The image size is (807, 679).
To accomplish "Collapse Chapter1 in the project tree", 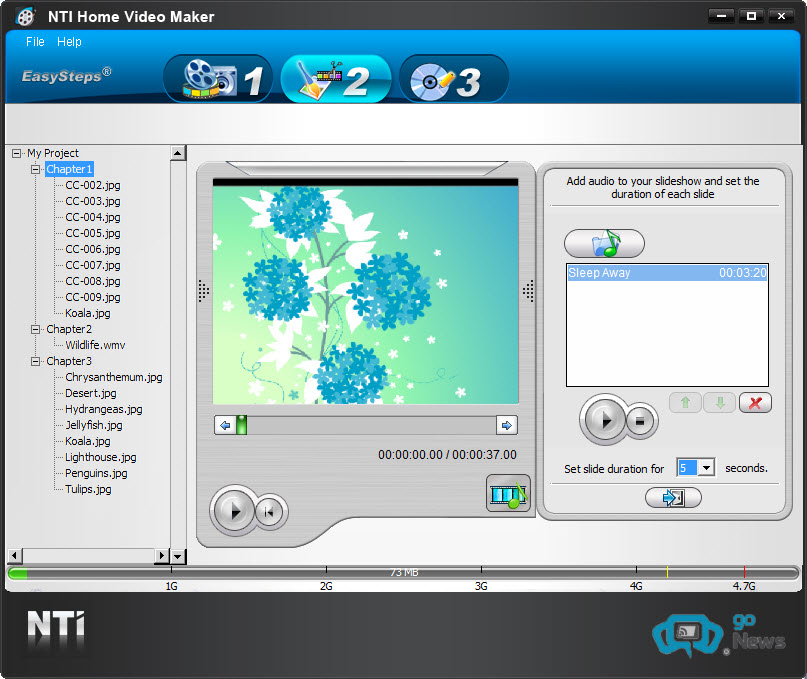I will tap(36, 169).
